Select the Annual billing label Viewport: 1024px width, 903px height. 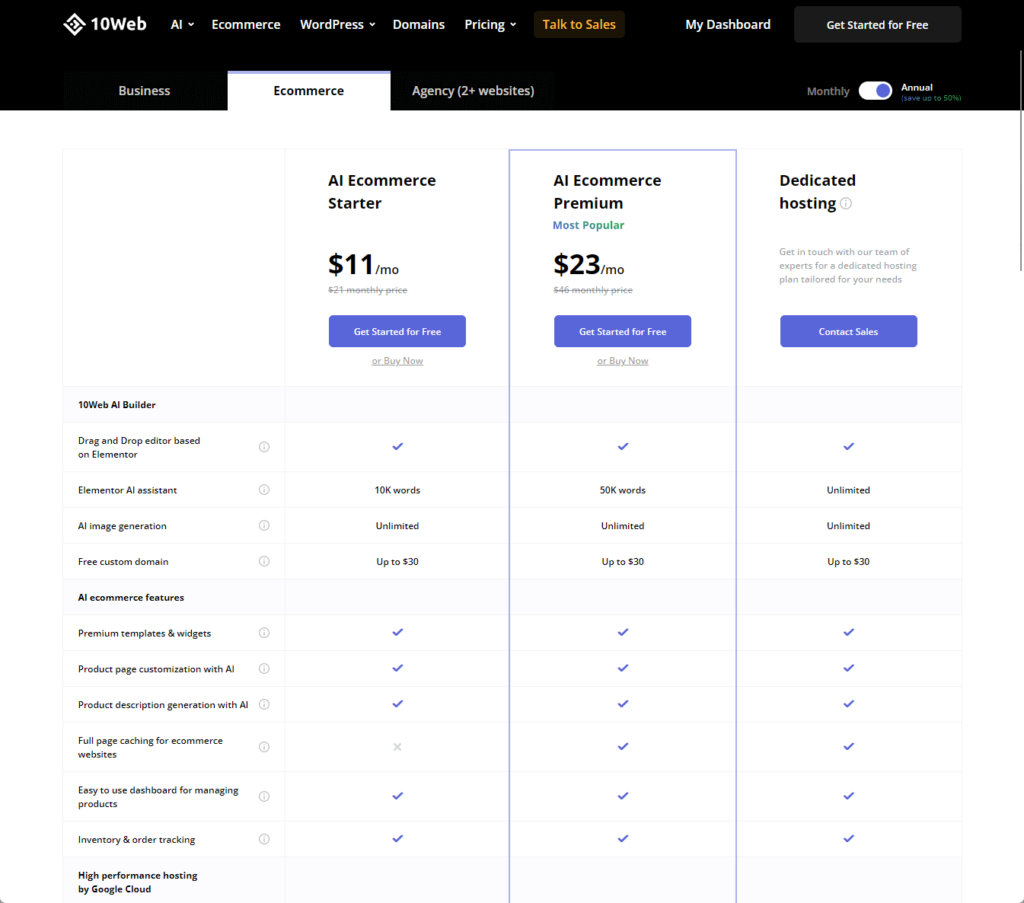pos(917,87)
